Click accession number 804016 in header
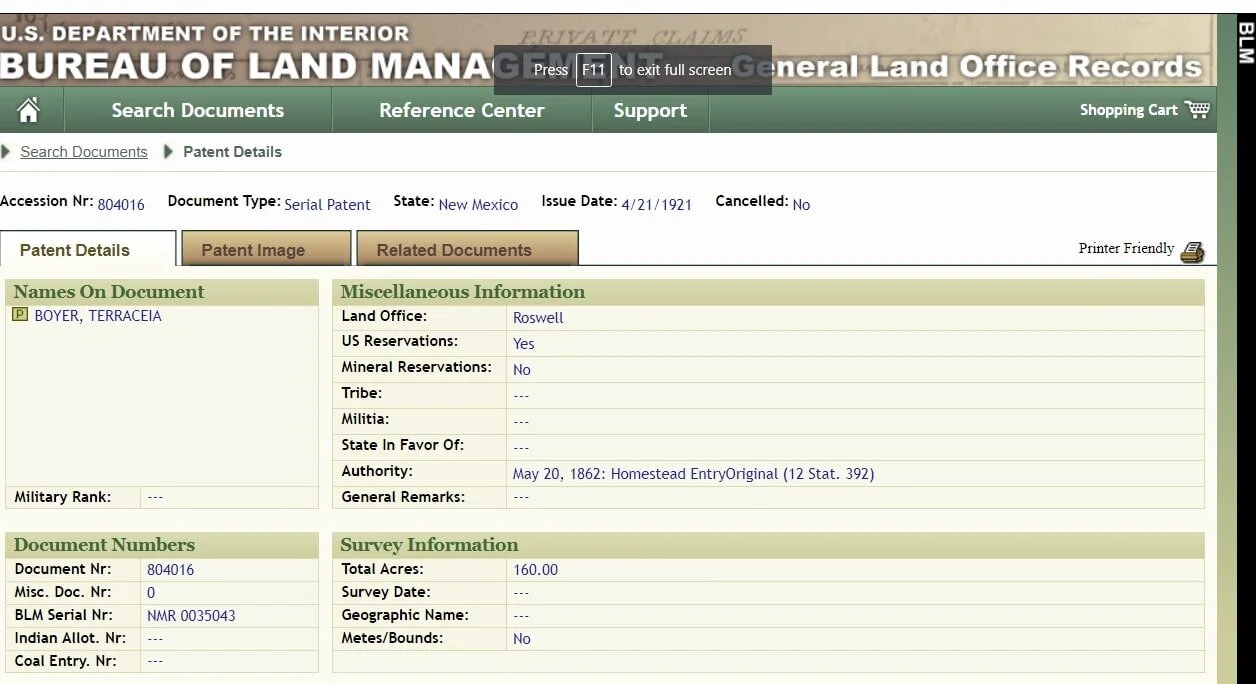 tap(121, 205)
